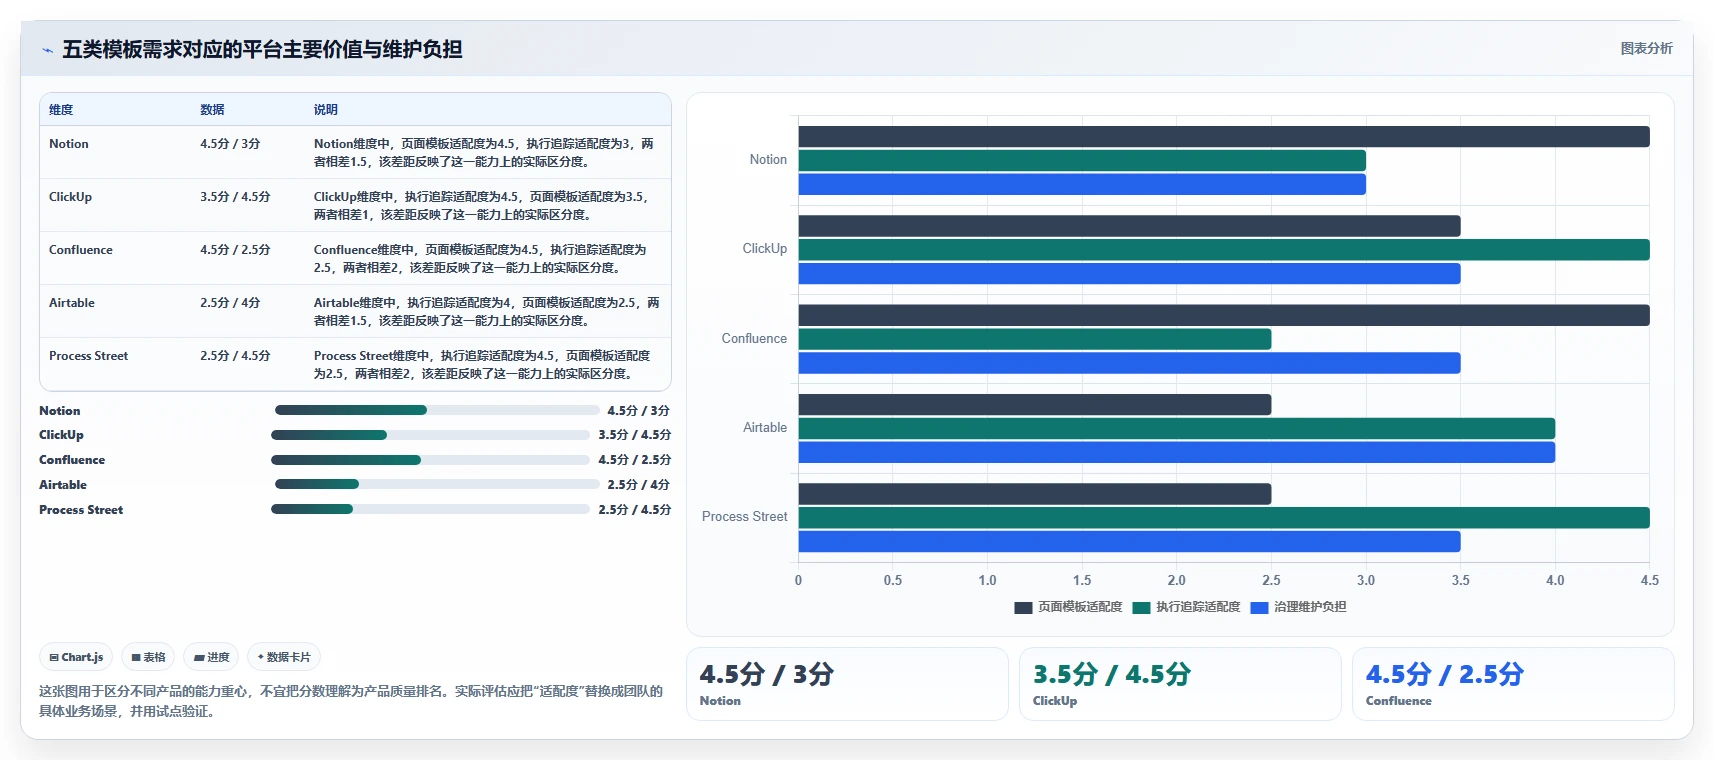This screenshot has height=760, width=1714.
Task: Open the Notion 4.5分 / 3分 data card
Action: (x=847, y=684)
